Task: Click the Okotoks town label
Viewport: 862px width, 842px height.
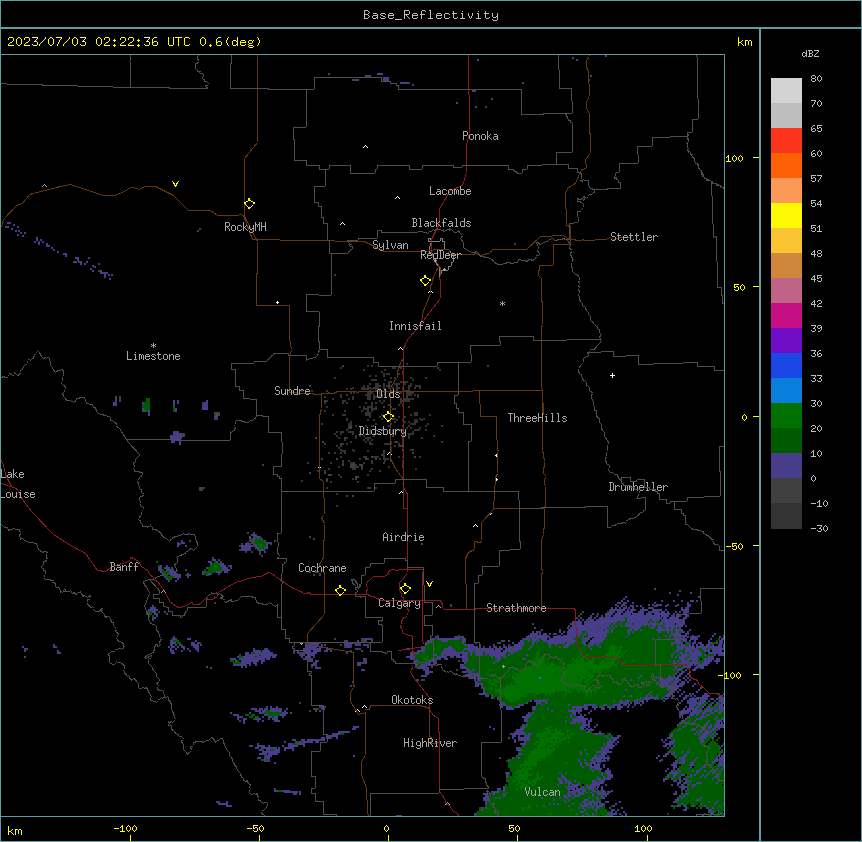Action: click(x=412, y=700)
